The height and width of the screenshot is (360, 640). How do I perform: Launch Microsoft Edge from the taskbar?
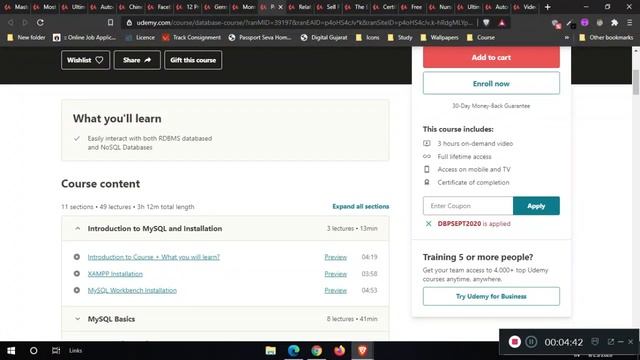click(x=293, y=351)
